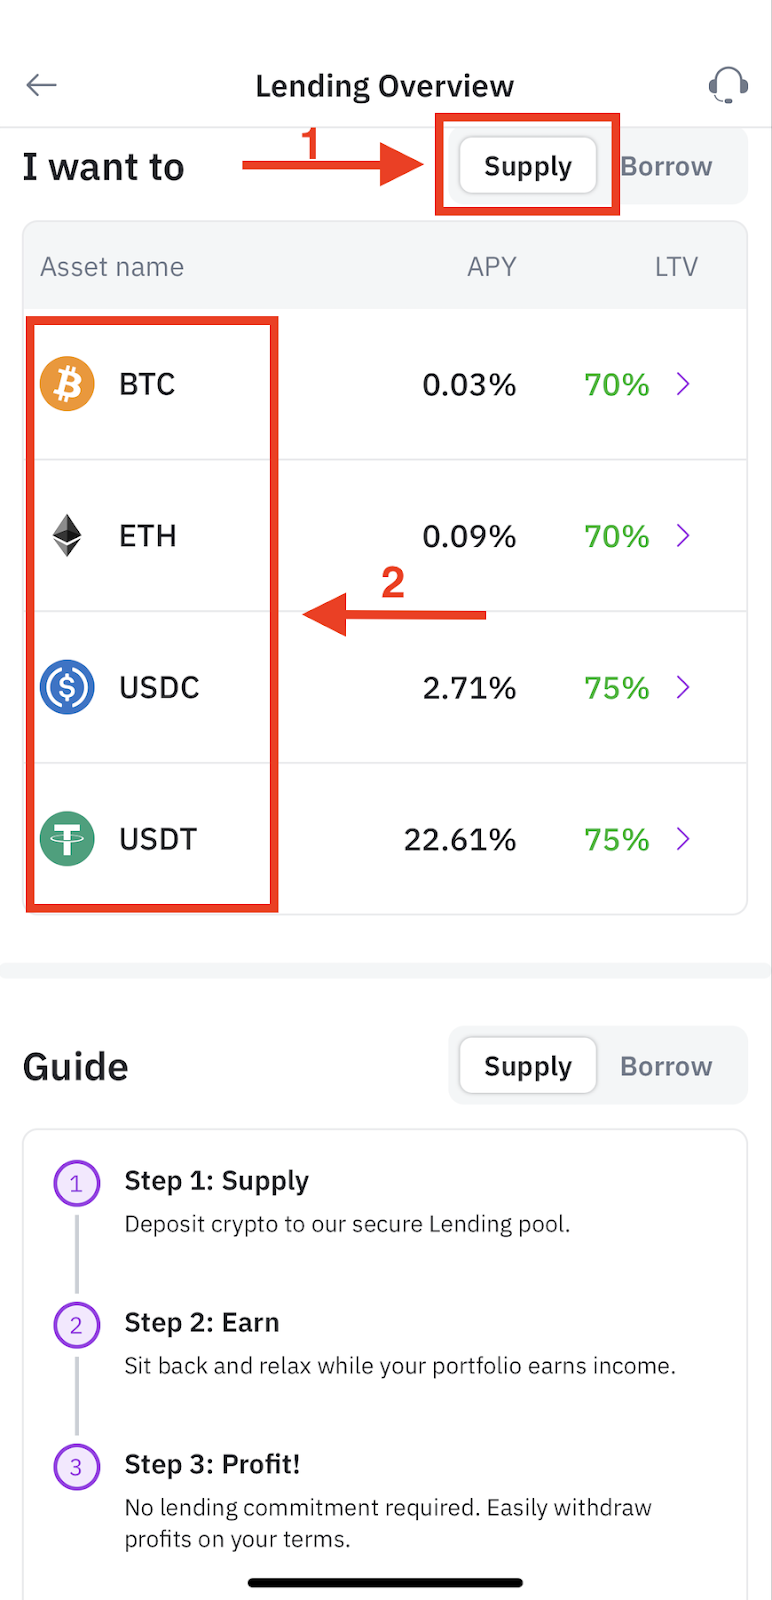Tap the Step 1 circle marker

click(x=76, y=1184)
